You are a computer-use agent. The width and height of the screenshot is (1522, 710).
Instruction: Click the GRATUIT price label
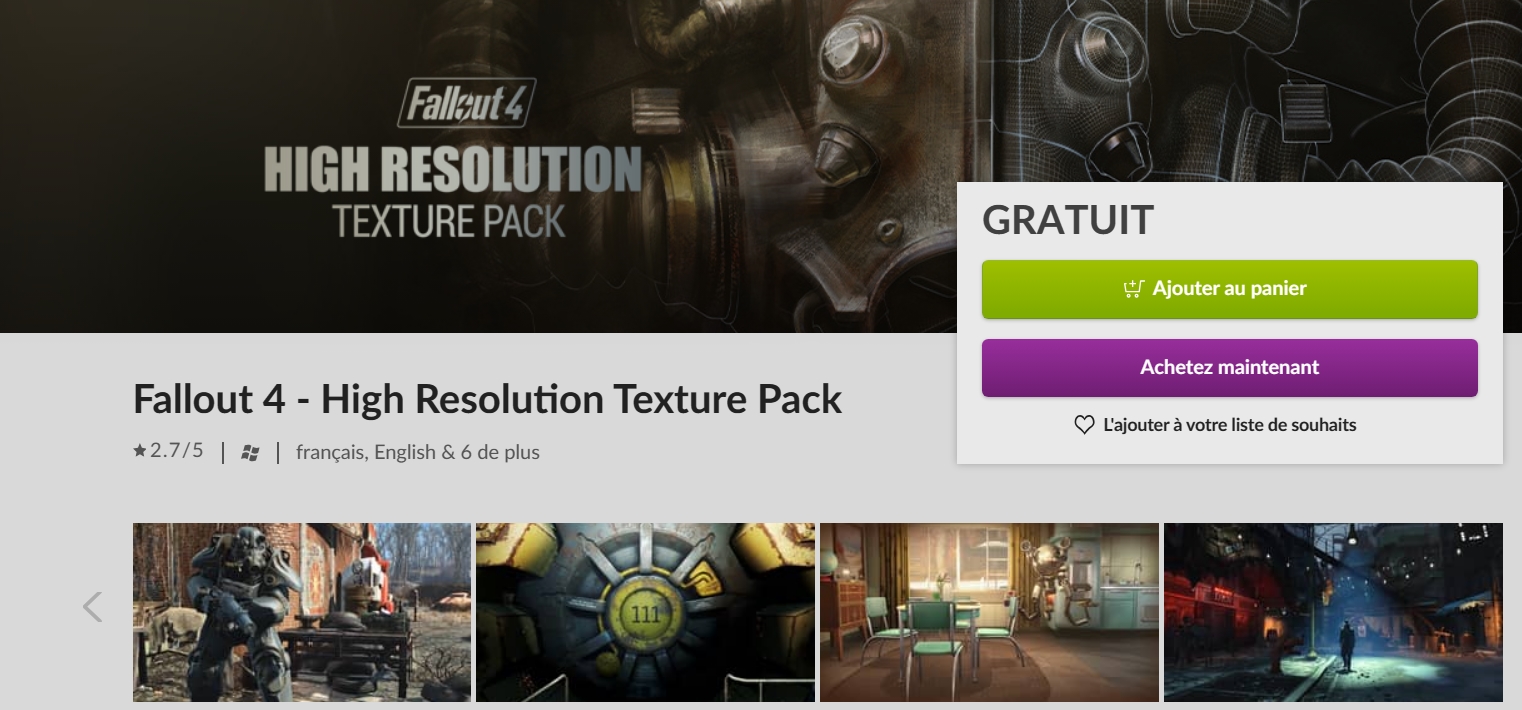pyautogui.click(x=1068, y=220)
